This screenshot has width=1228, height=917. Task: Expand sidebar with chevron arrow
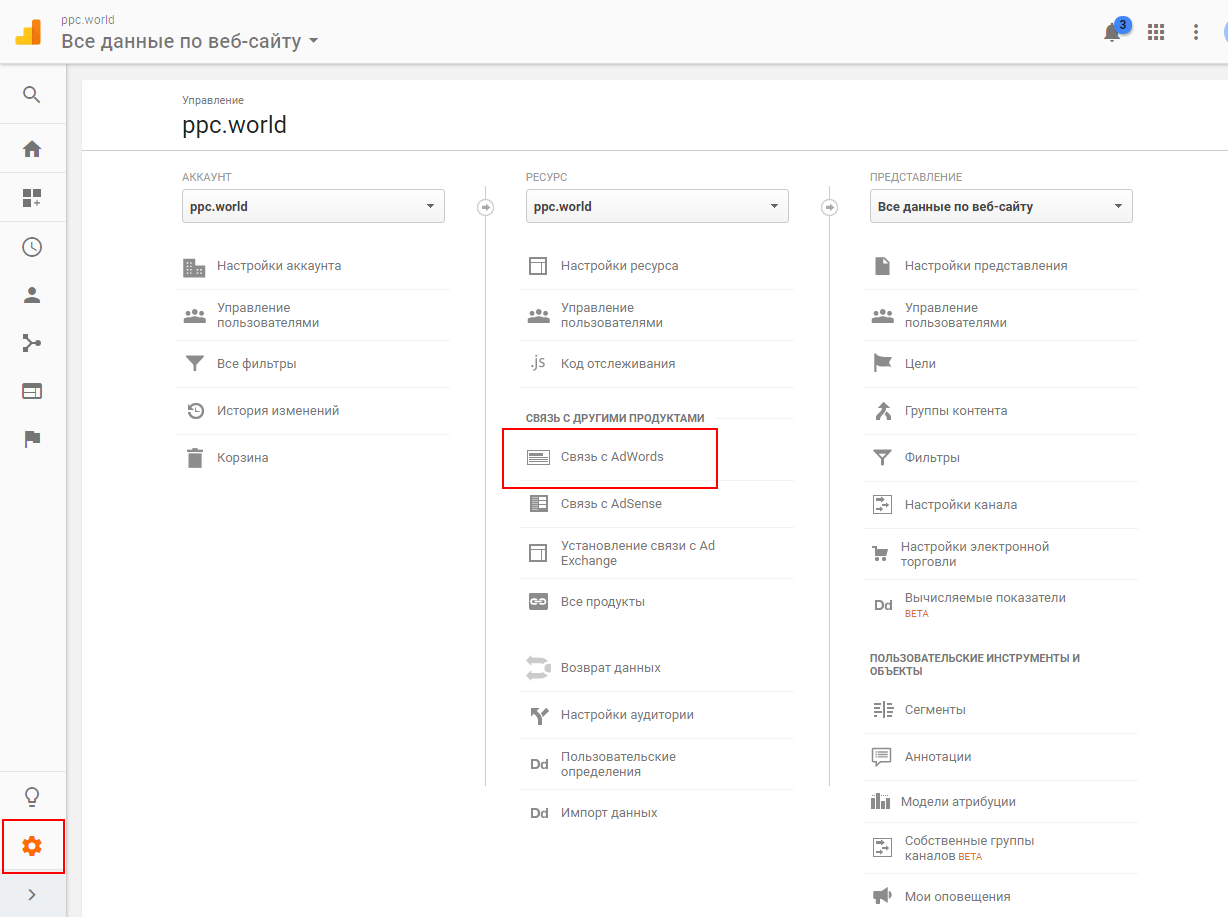pos(32,895)
